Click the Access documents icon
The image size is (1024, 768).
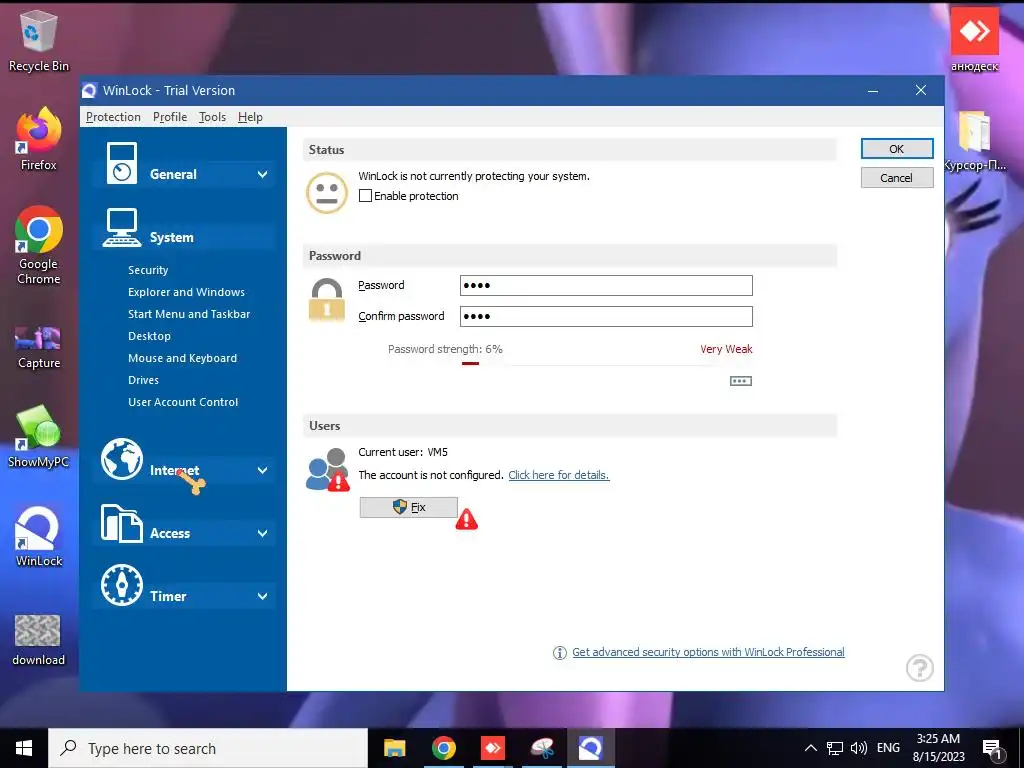(121, 523)
